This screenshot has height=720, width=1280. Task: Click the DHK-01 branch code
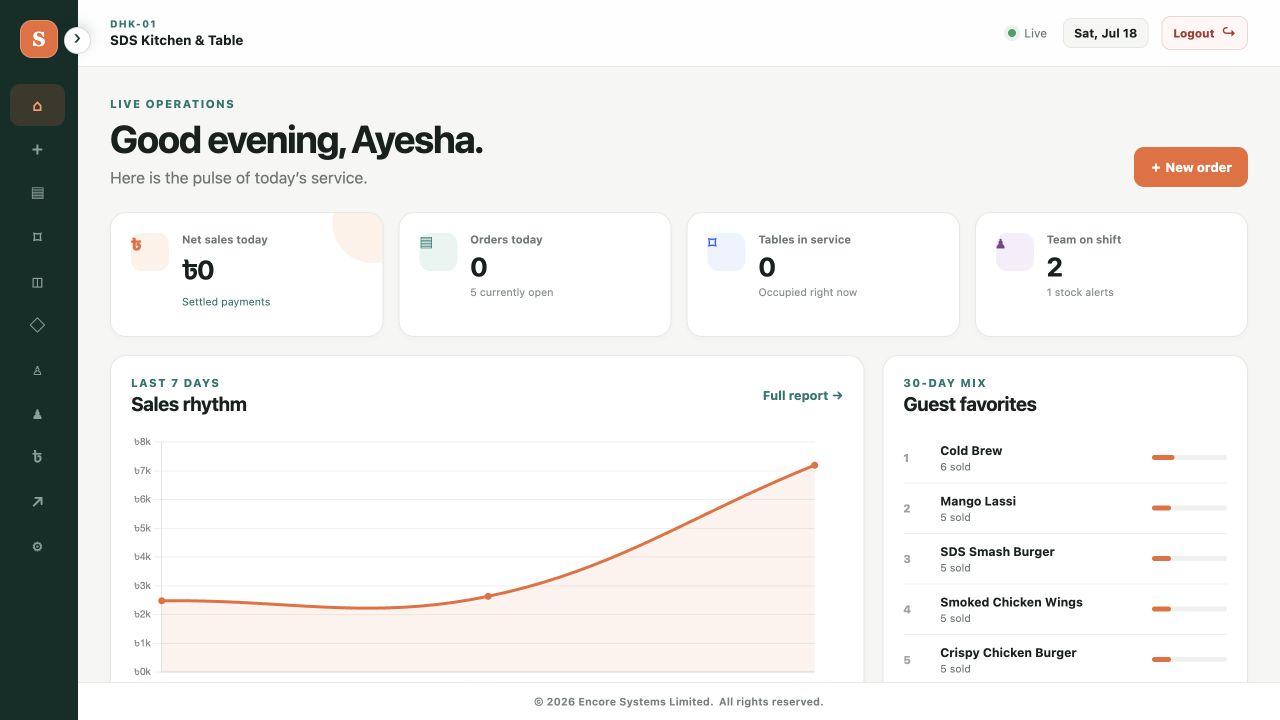[133, 24]
